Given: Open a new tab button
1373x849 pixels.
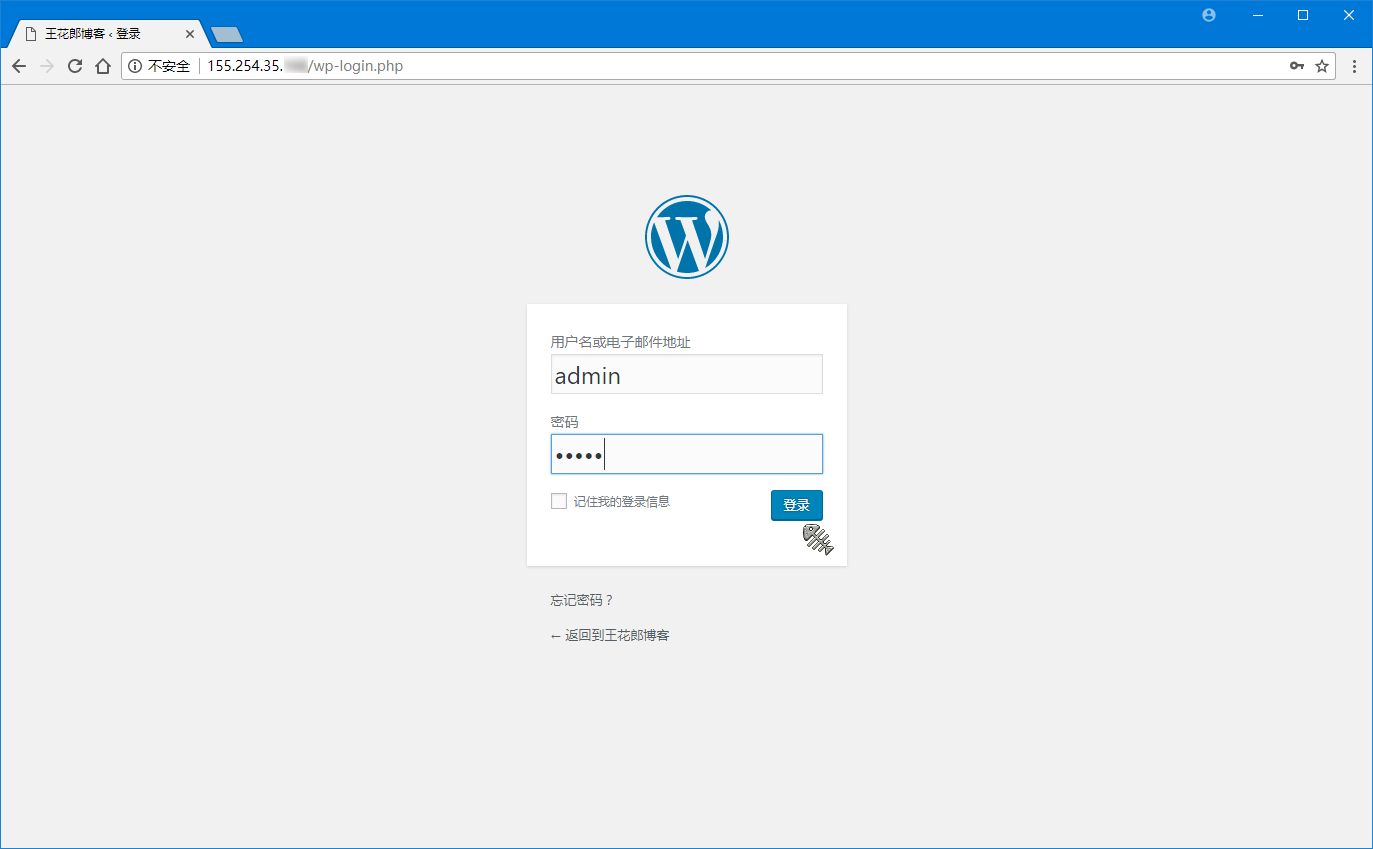Looking at the screenshot, I should [227, 35].
